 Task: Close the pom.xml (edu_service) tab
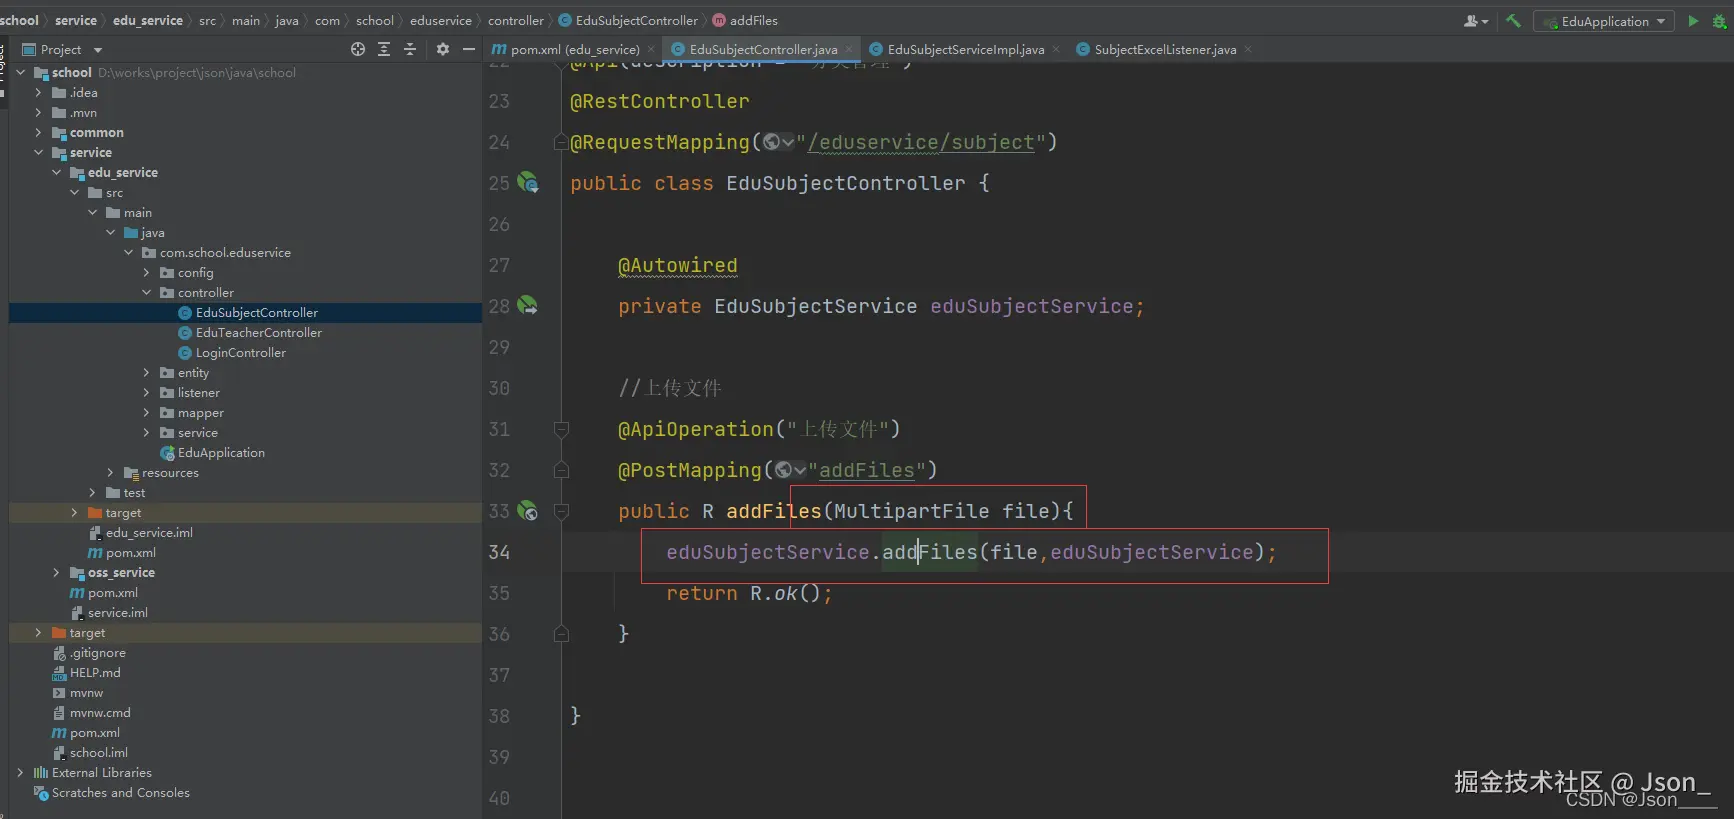pos(651,49)
